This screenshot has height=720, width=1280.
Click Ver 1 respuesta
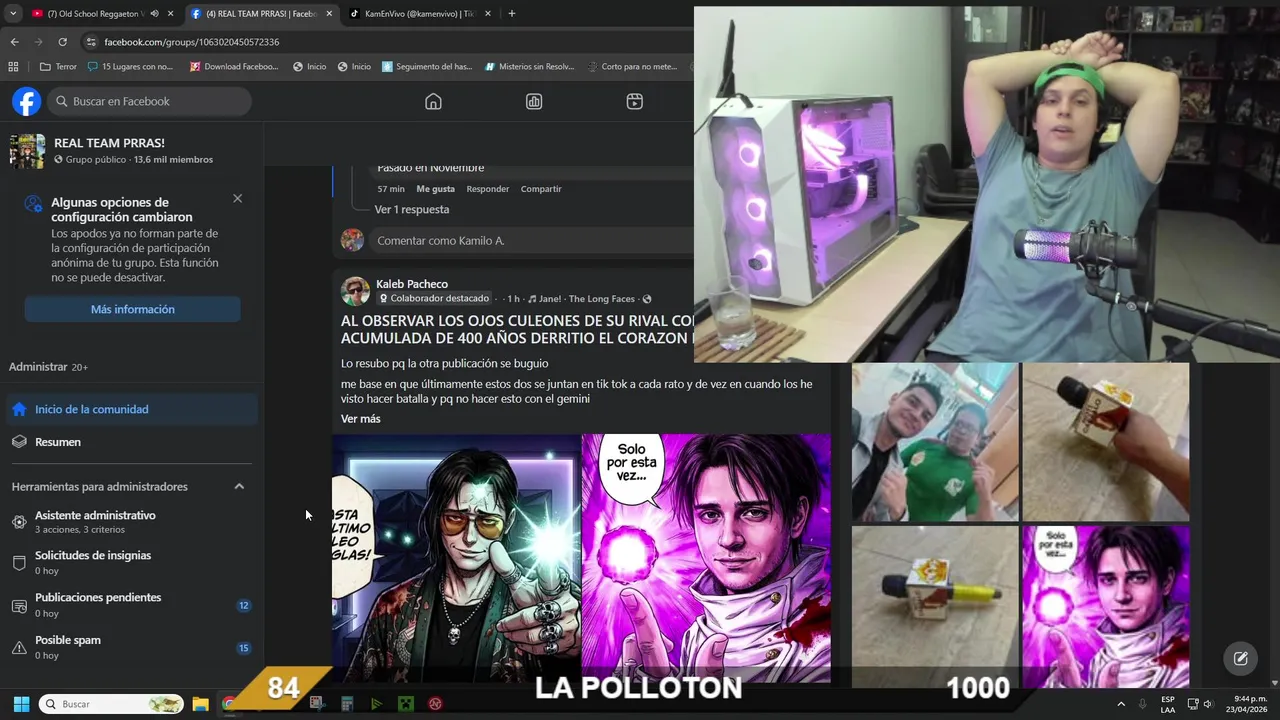[x=412, y=210]
